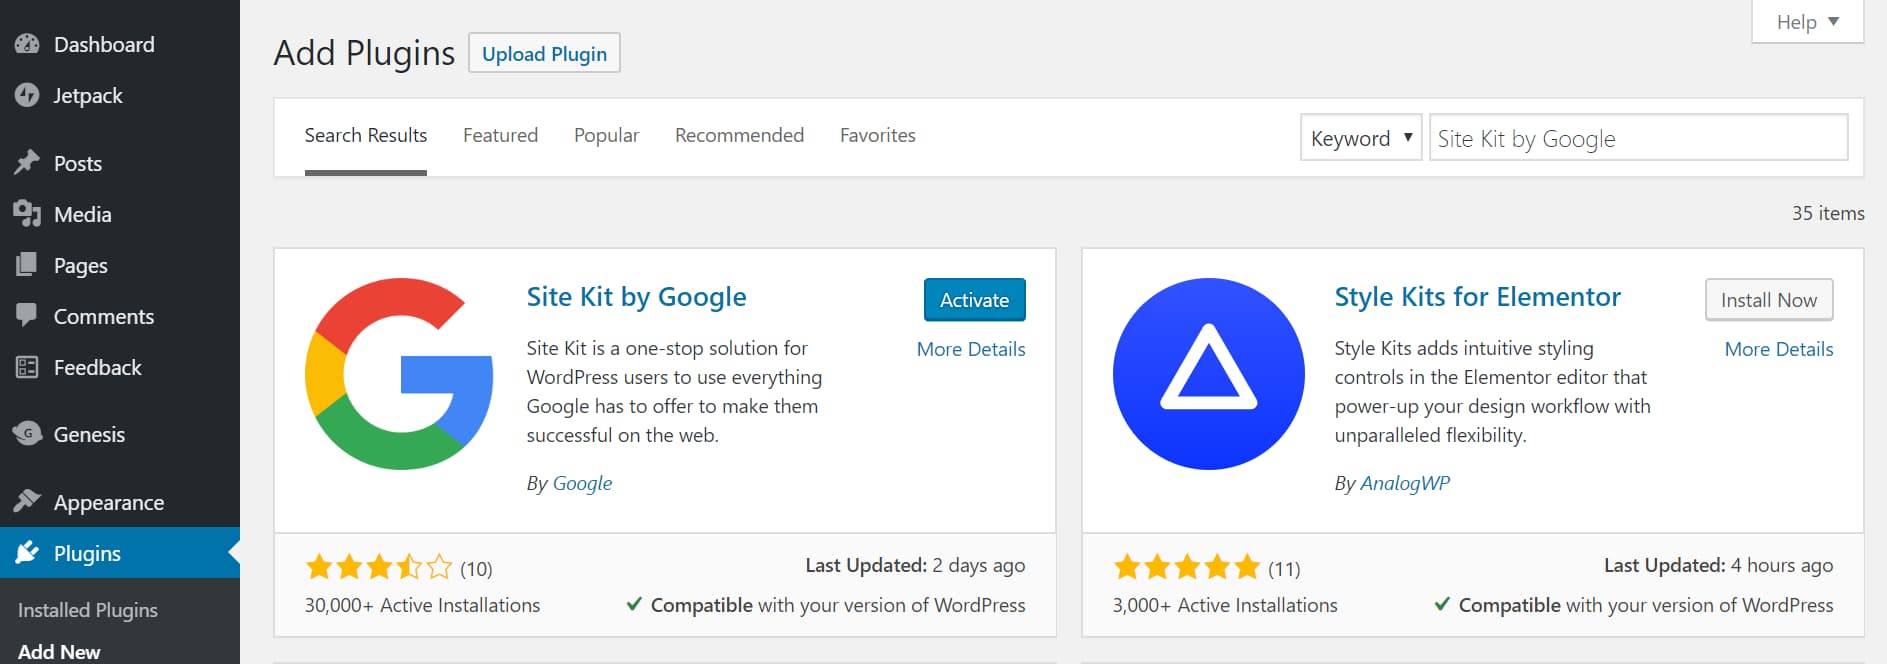Open the Dashboard
The image size is (1887, 664).
point(103,44)
